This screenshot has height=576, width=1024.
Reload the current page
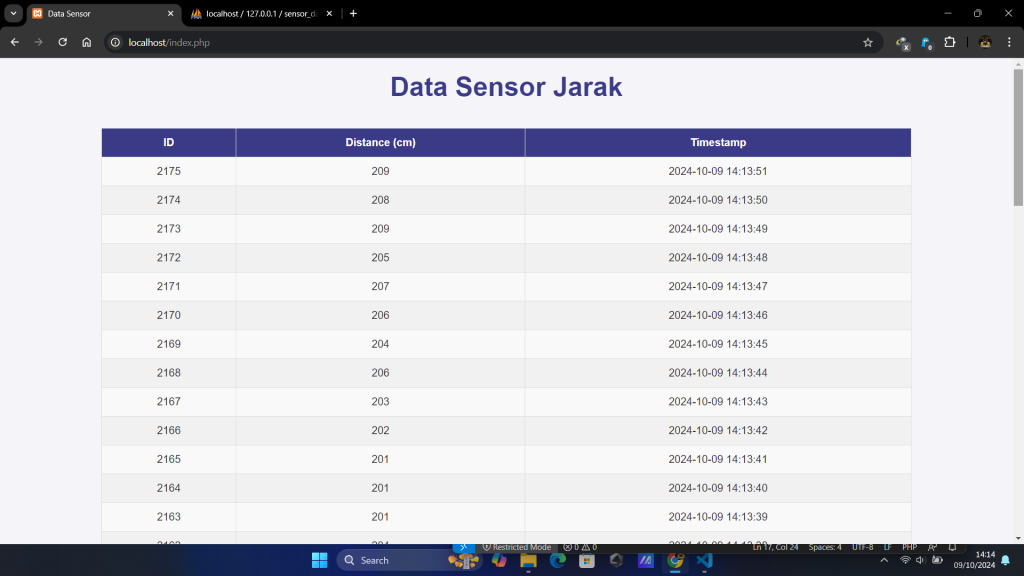point(63,43)
